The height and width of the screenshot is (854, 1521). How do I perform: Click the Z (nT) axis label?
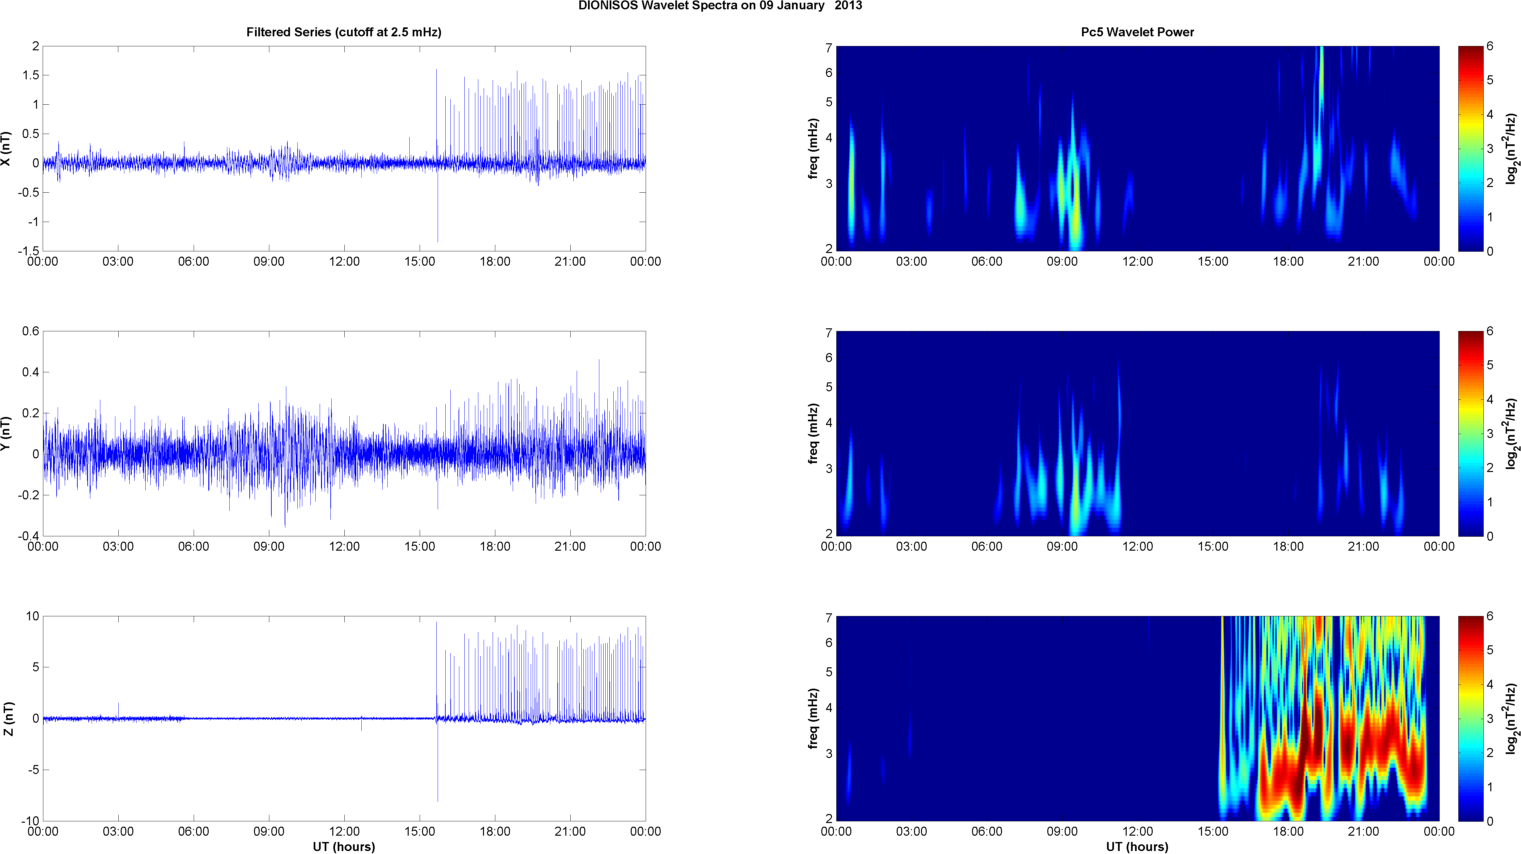pos(7,718)
